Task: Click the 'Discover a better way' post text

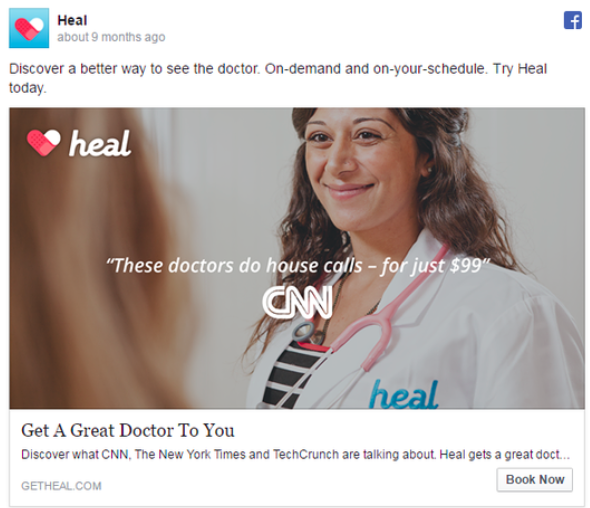Action: (278, 78)
